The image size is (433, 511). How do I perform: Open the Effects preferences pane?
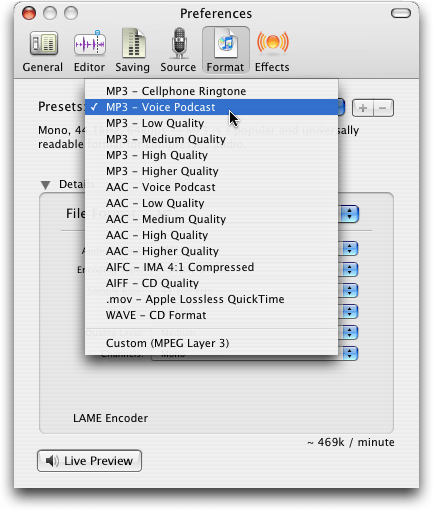pos(272,51)
